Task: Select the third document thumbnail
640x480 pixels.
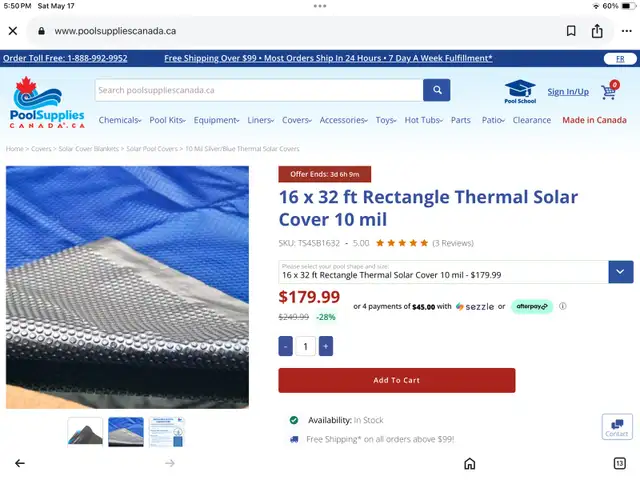Action: click(x=167, y=432)
